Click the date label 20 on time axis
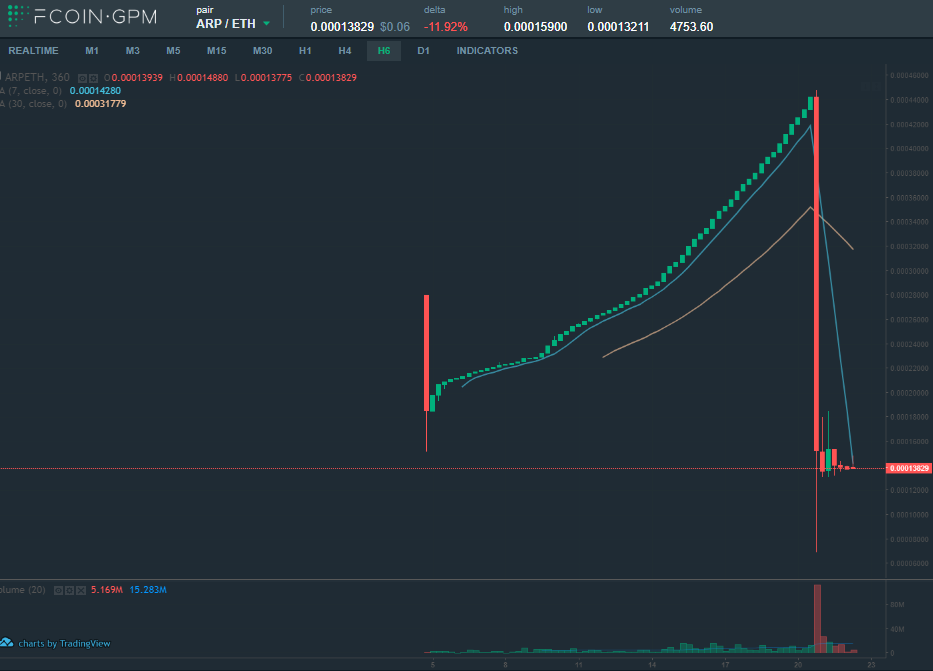This screenshot has width=933, height=671. coord(798,664)
